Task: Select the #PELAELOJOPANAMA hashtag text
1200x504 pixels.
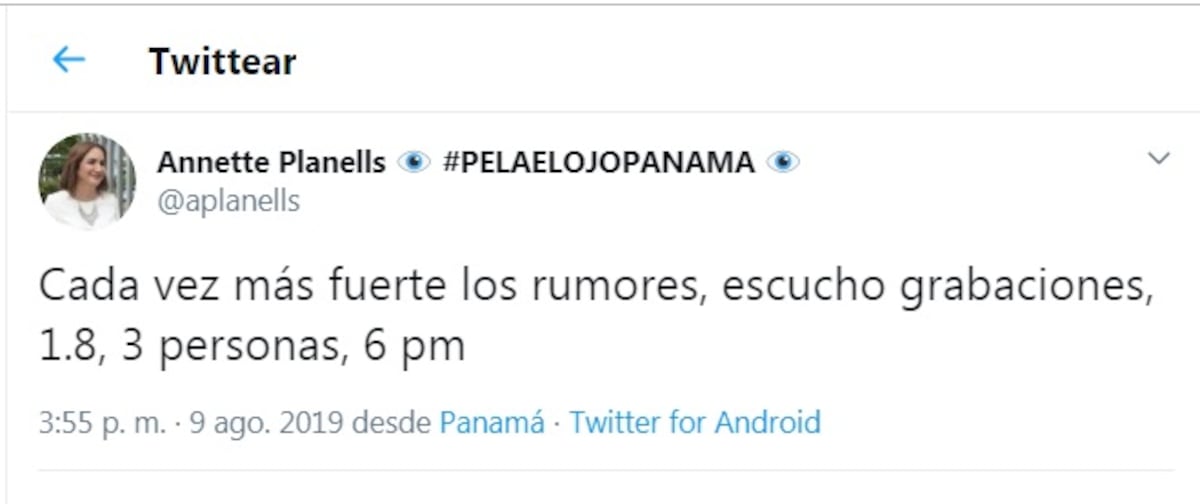Action: click(598, 162)
